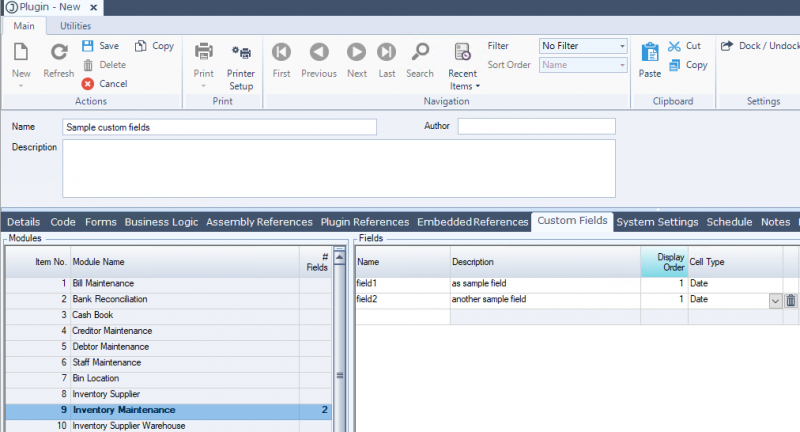The height and width of the screenshot is (432, 800).
Task: Click the red Cancel button
Action: point(88,84)
